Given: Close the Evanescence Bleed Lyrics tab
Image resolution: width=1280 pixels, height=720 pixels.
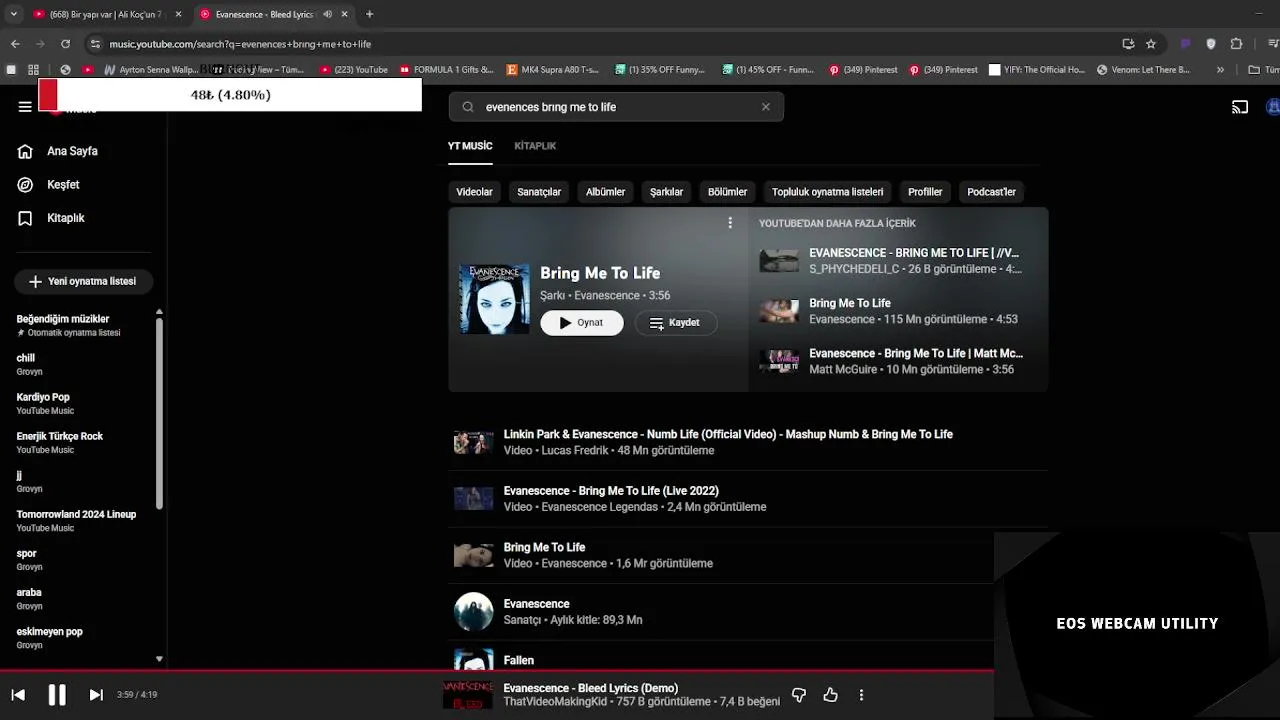Looking at the screenshot, I should click(x=344, y=14).
